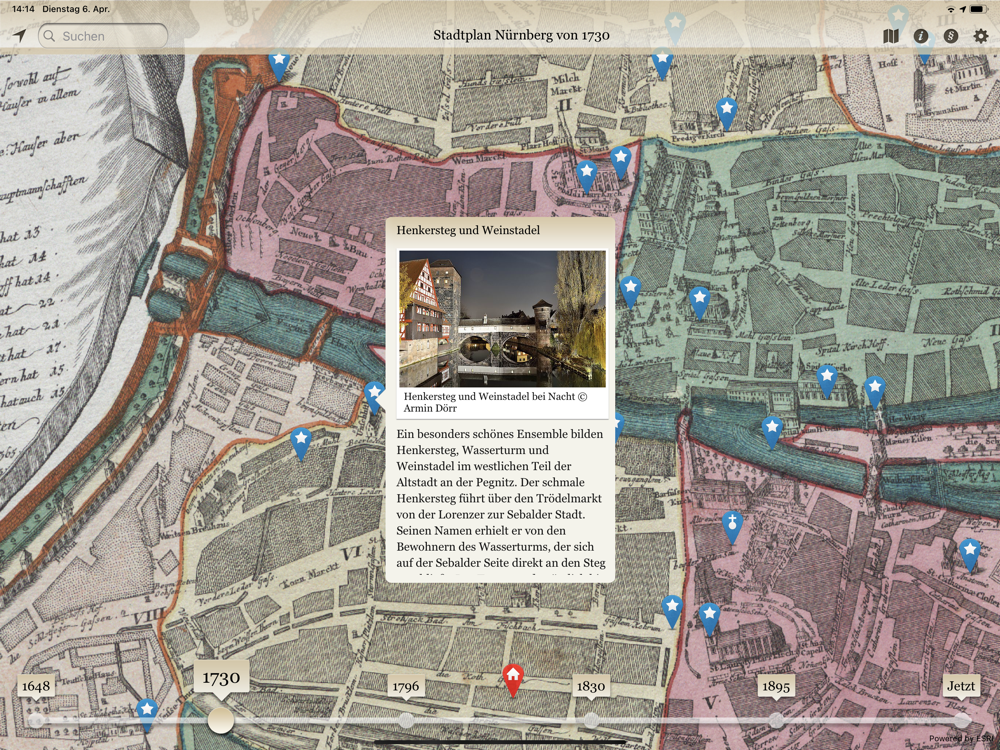Open the info (i) icon

coord(920,36)
